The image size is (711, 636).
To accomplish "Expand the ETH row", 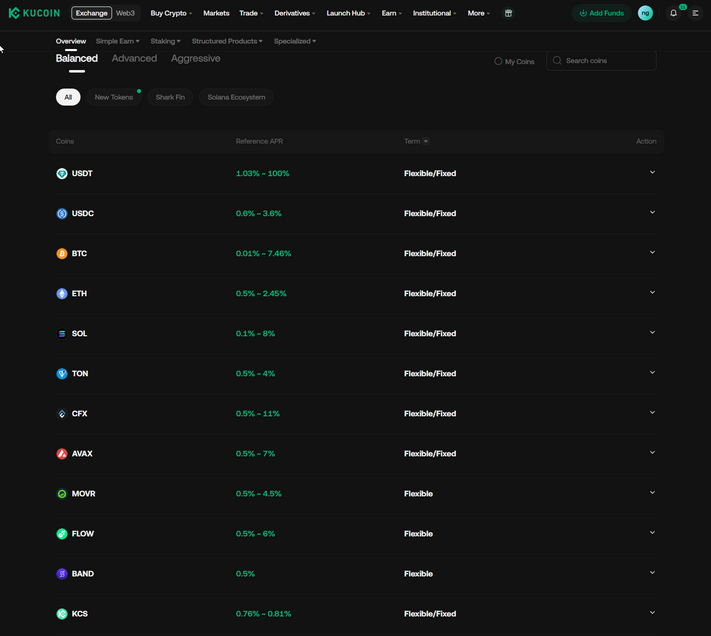I will pyautogui.click(x=652, y=292).
